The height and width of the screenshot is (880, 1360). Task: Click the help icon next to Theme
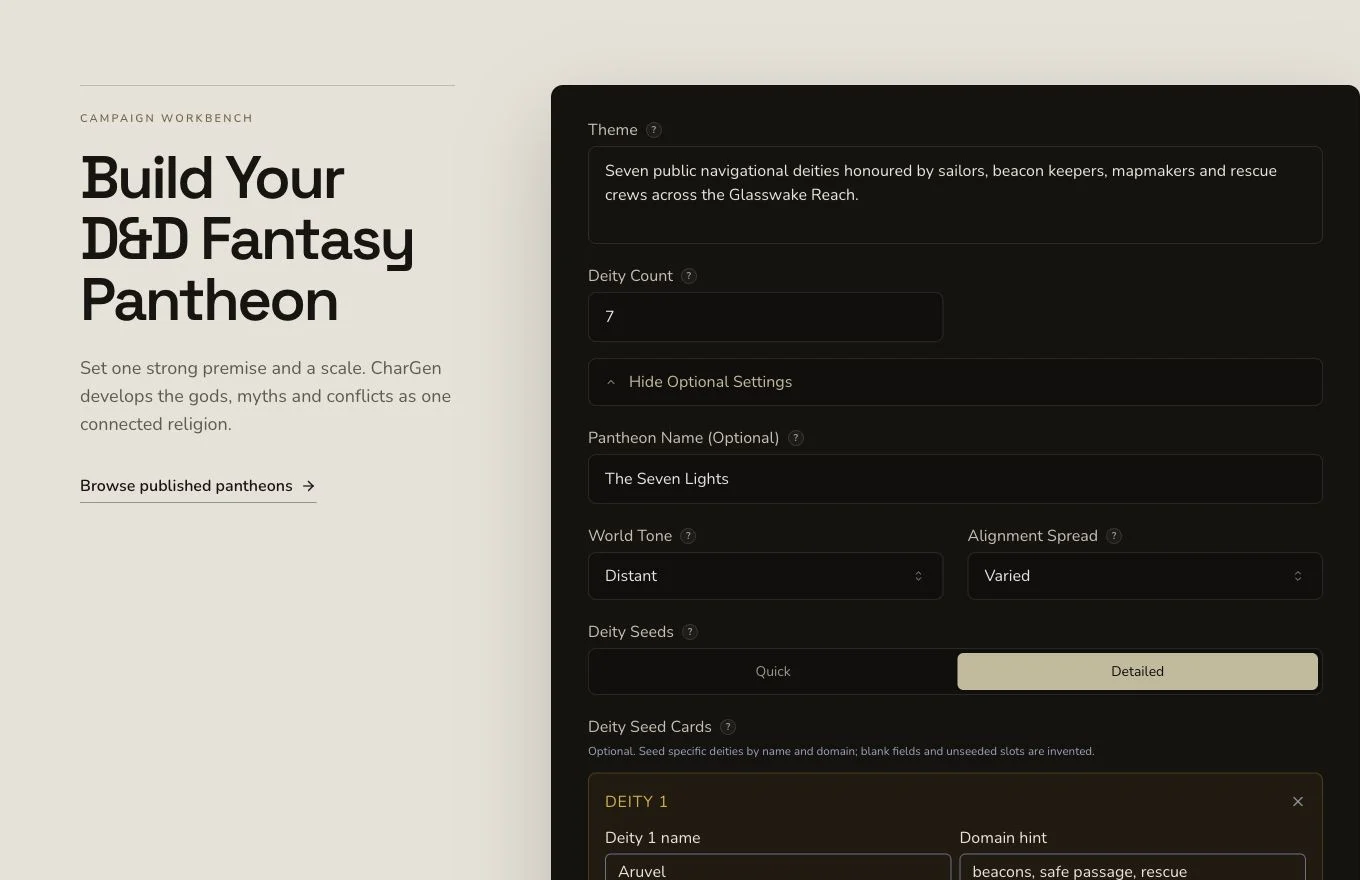654,130
